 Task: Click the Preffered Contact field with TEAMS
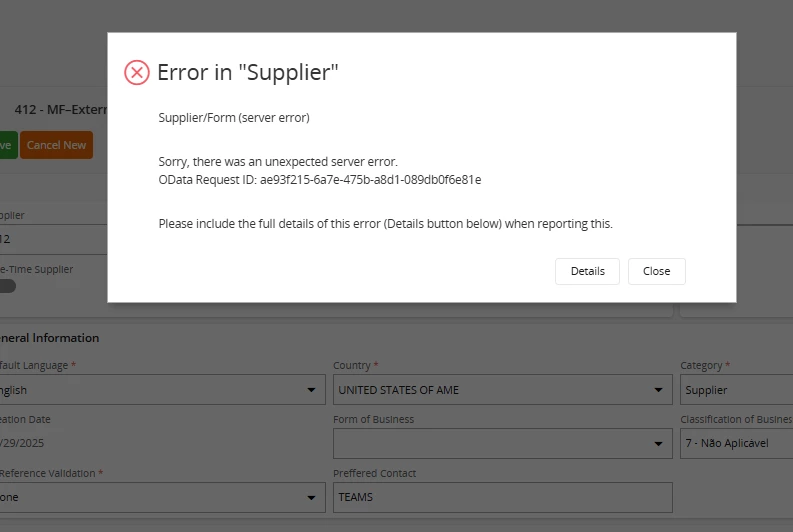[503, 498]
